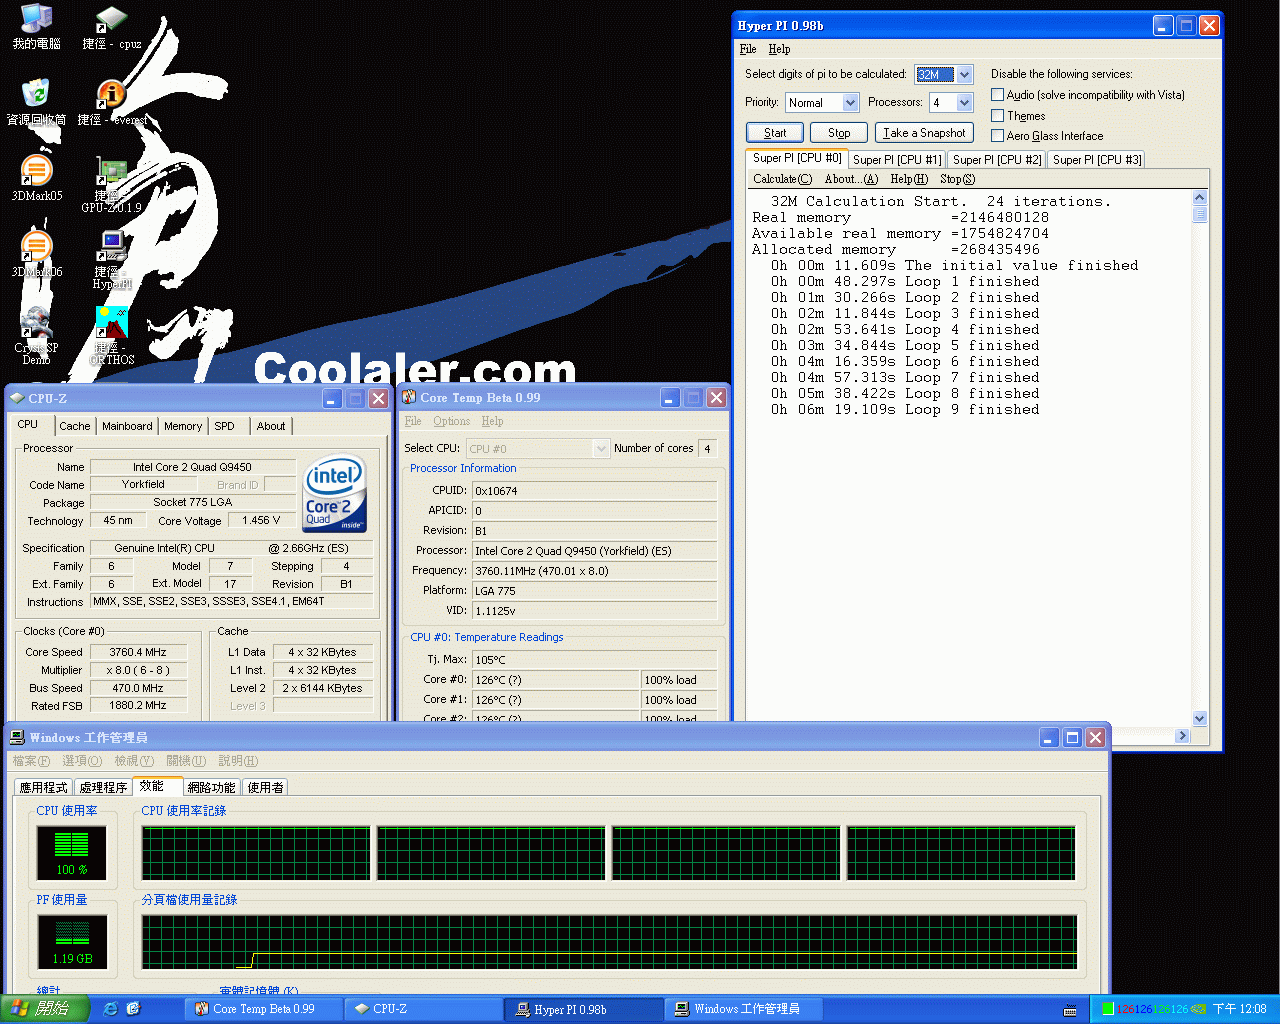1280x1024 pixels.
Task: Switch to the Memory tab in CPU-Z
Action: click(183, 426)
